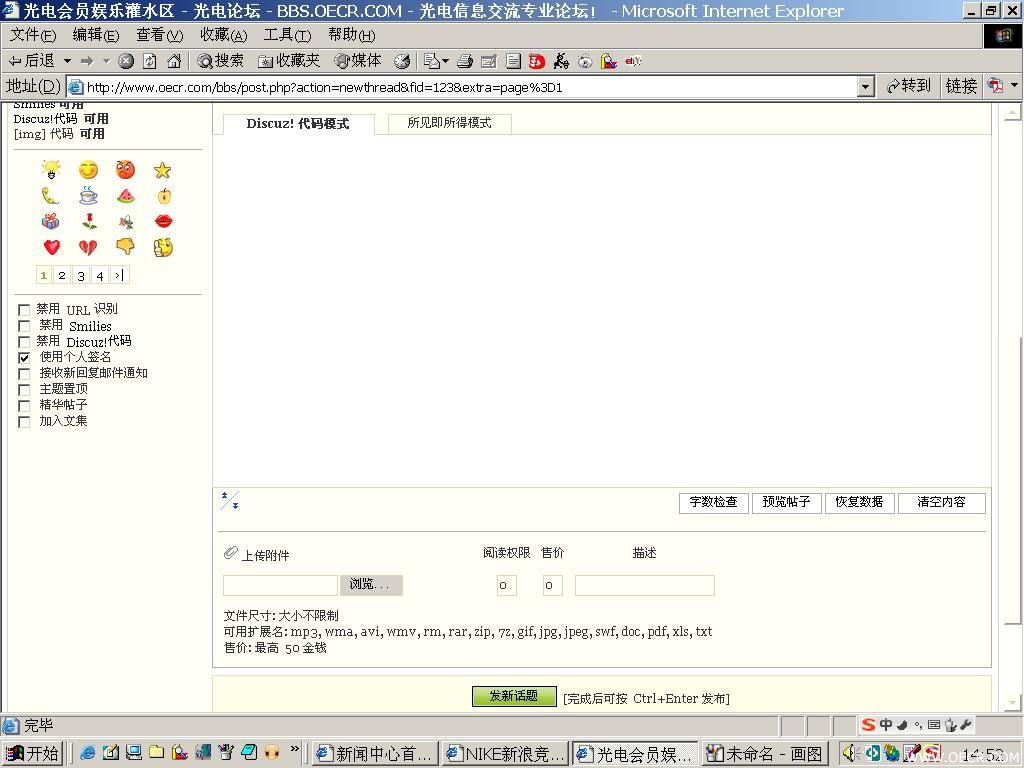Click the 阅读权限 input field
Image resolution: width=1024 pixels, height=768 pixels.
[x=507, y=584]
